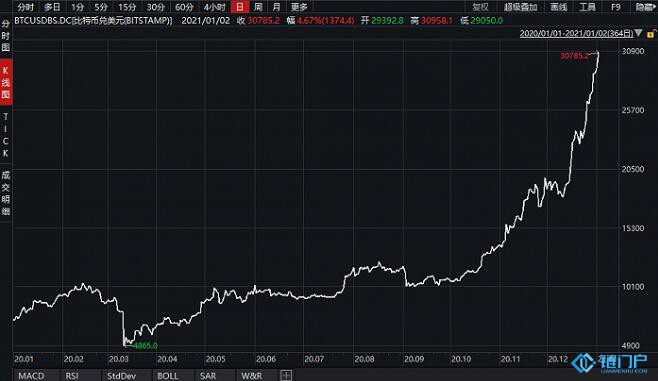Image resolution: width=658 pixels, height=381 pixels.
Task: Click the 30900 price axis label
Action: (x=633, y=51)
